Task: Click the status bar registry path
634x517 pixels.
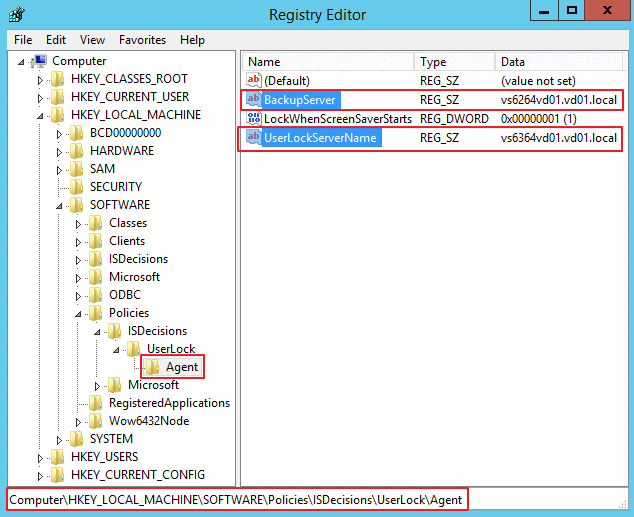Action: (236, 500)
